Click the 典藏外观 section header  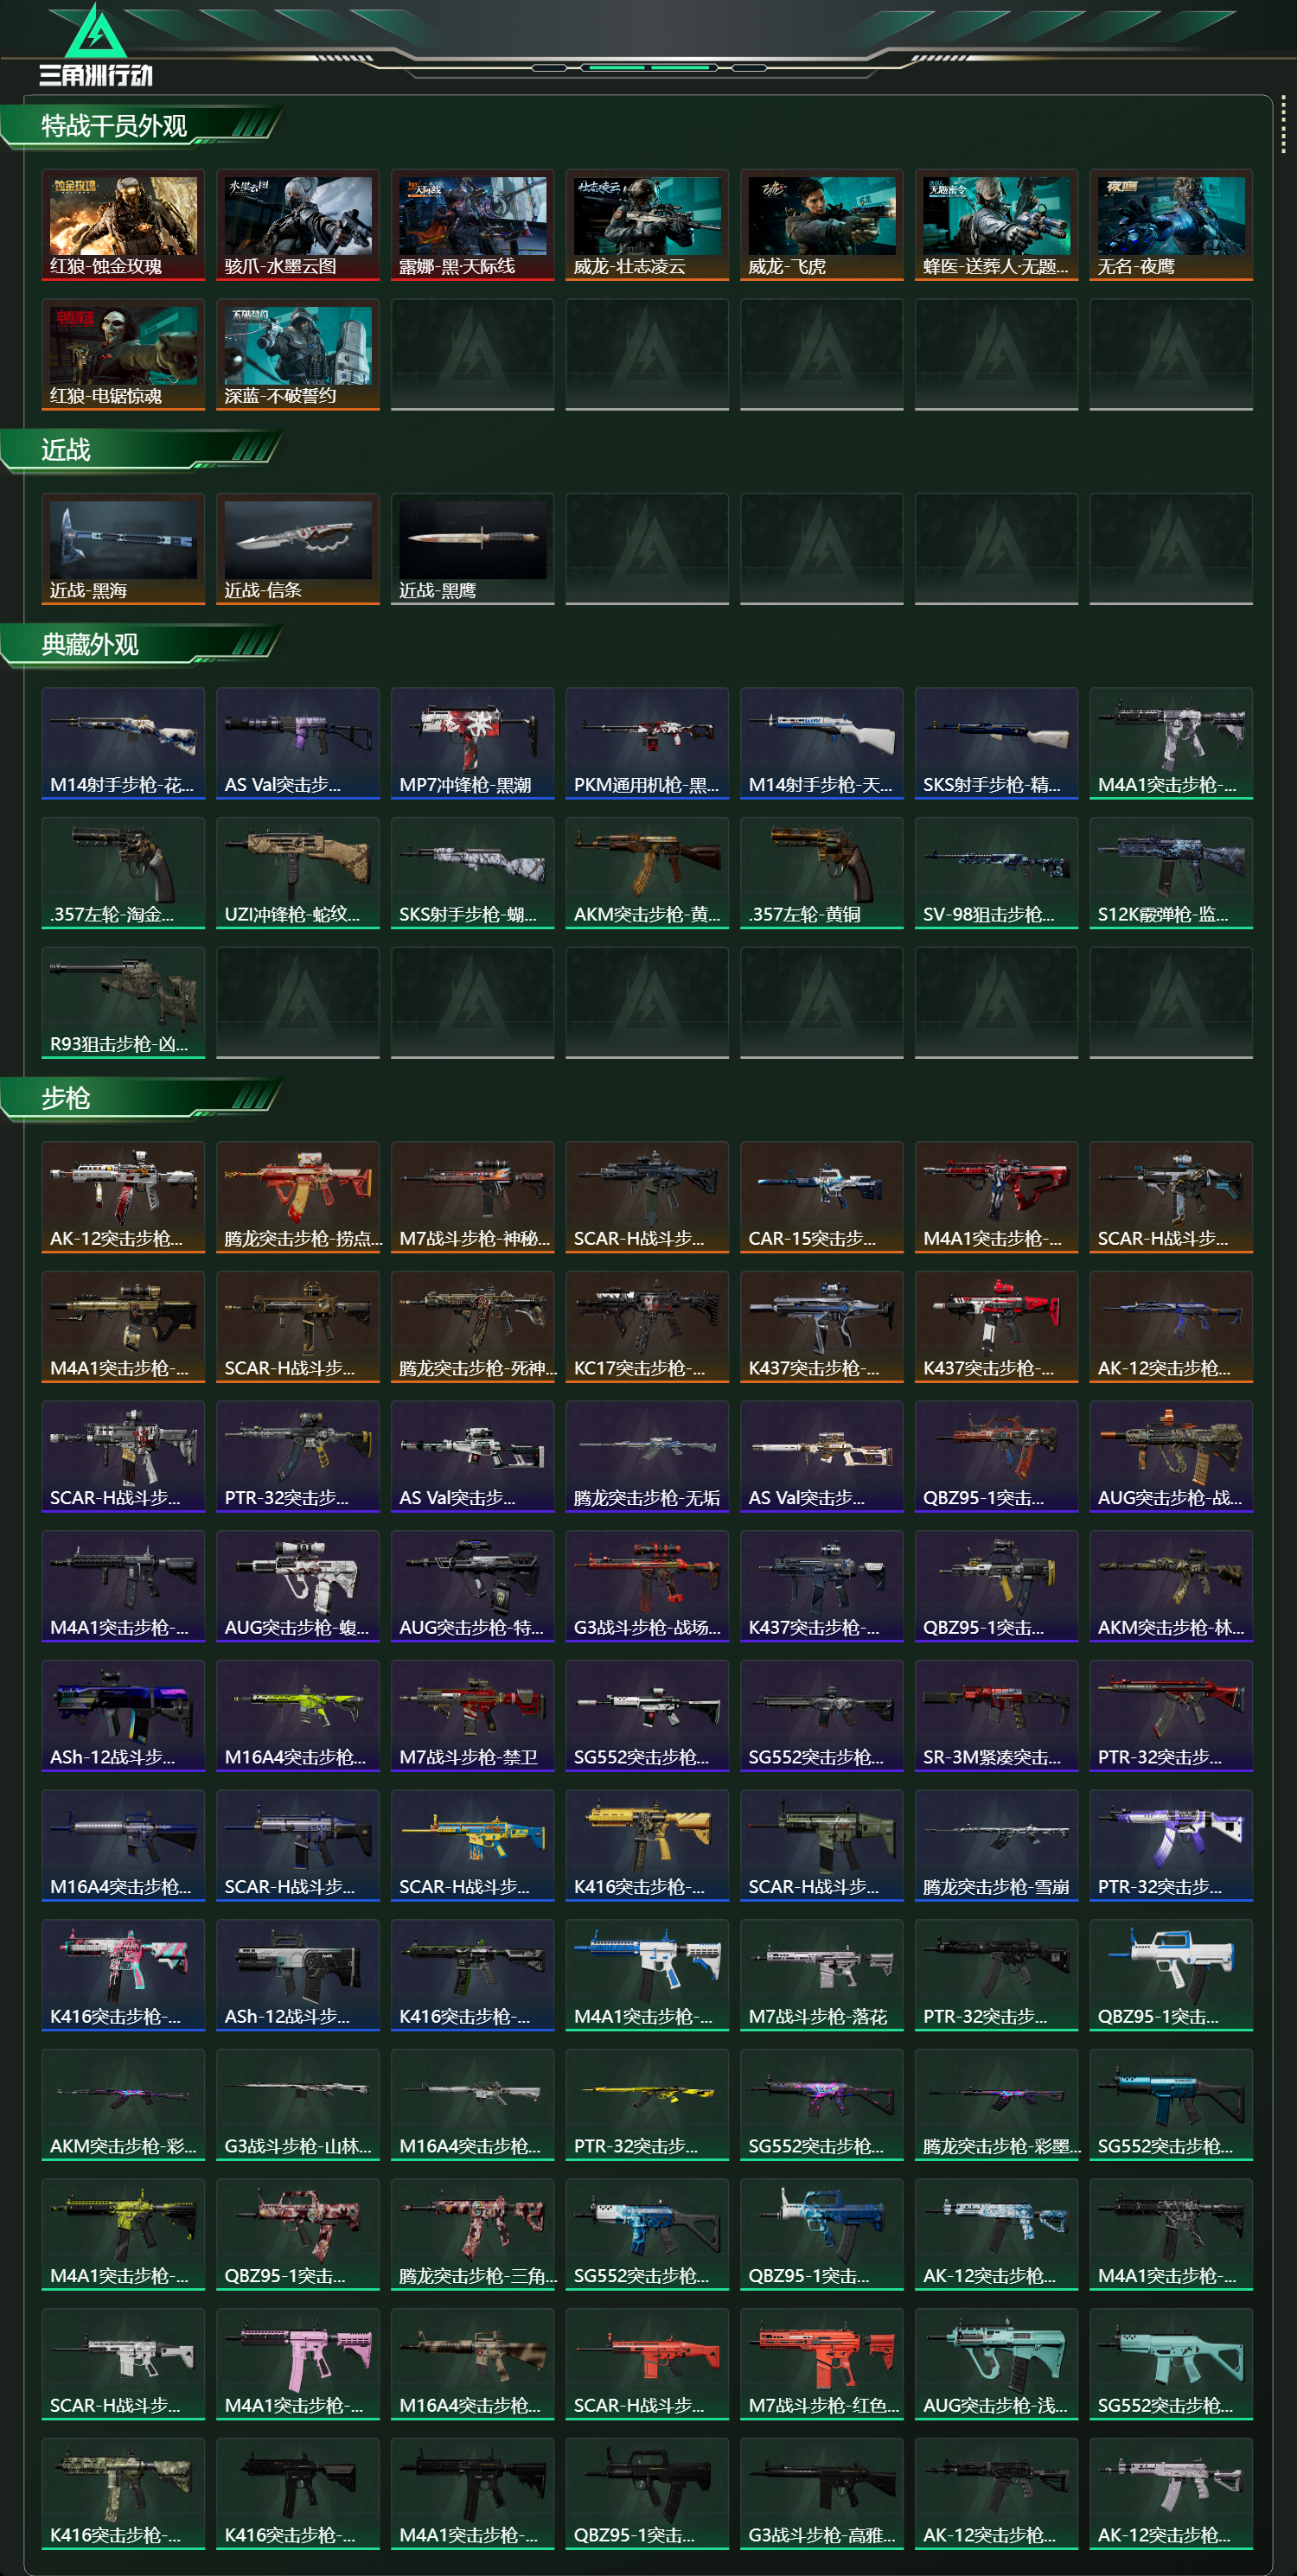click(90, 645)
